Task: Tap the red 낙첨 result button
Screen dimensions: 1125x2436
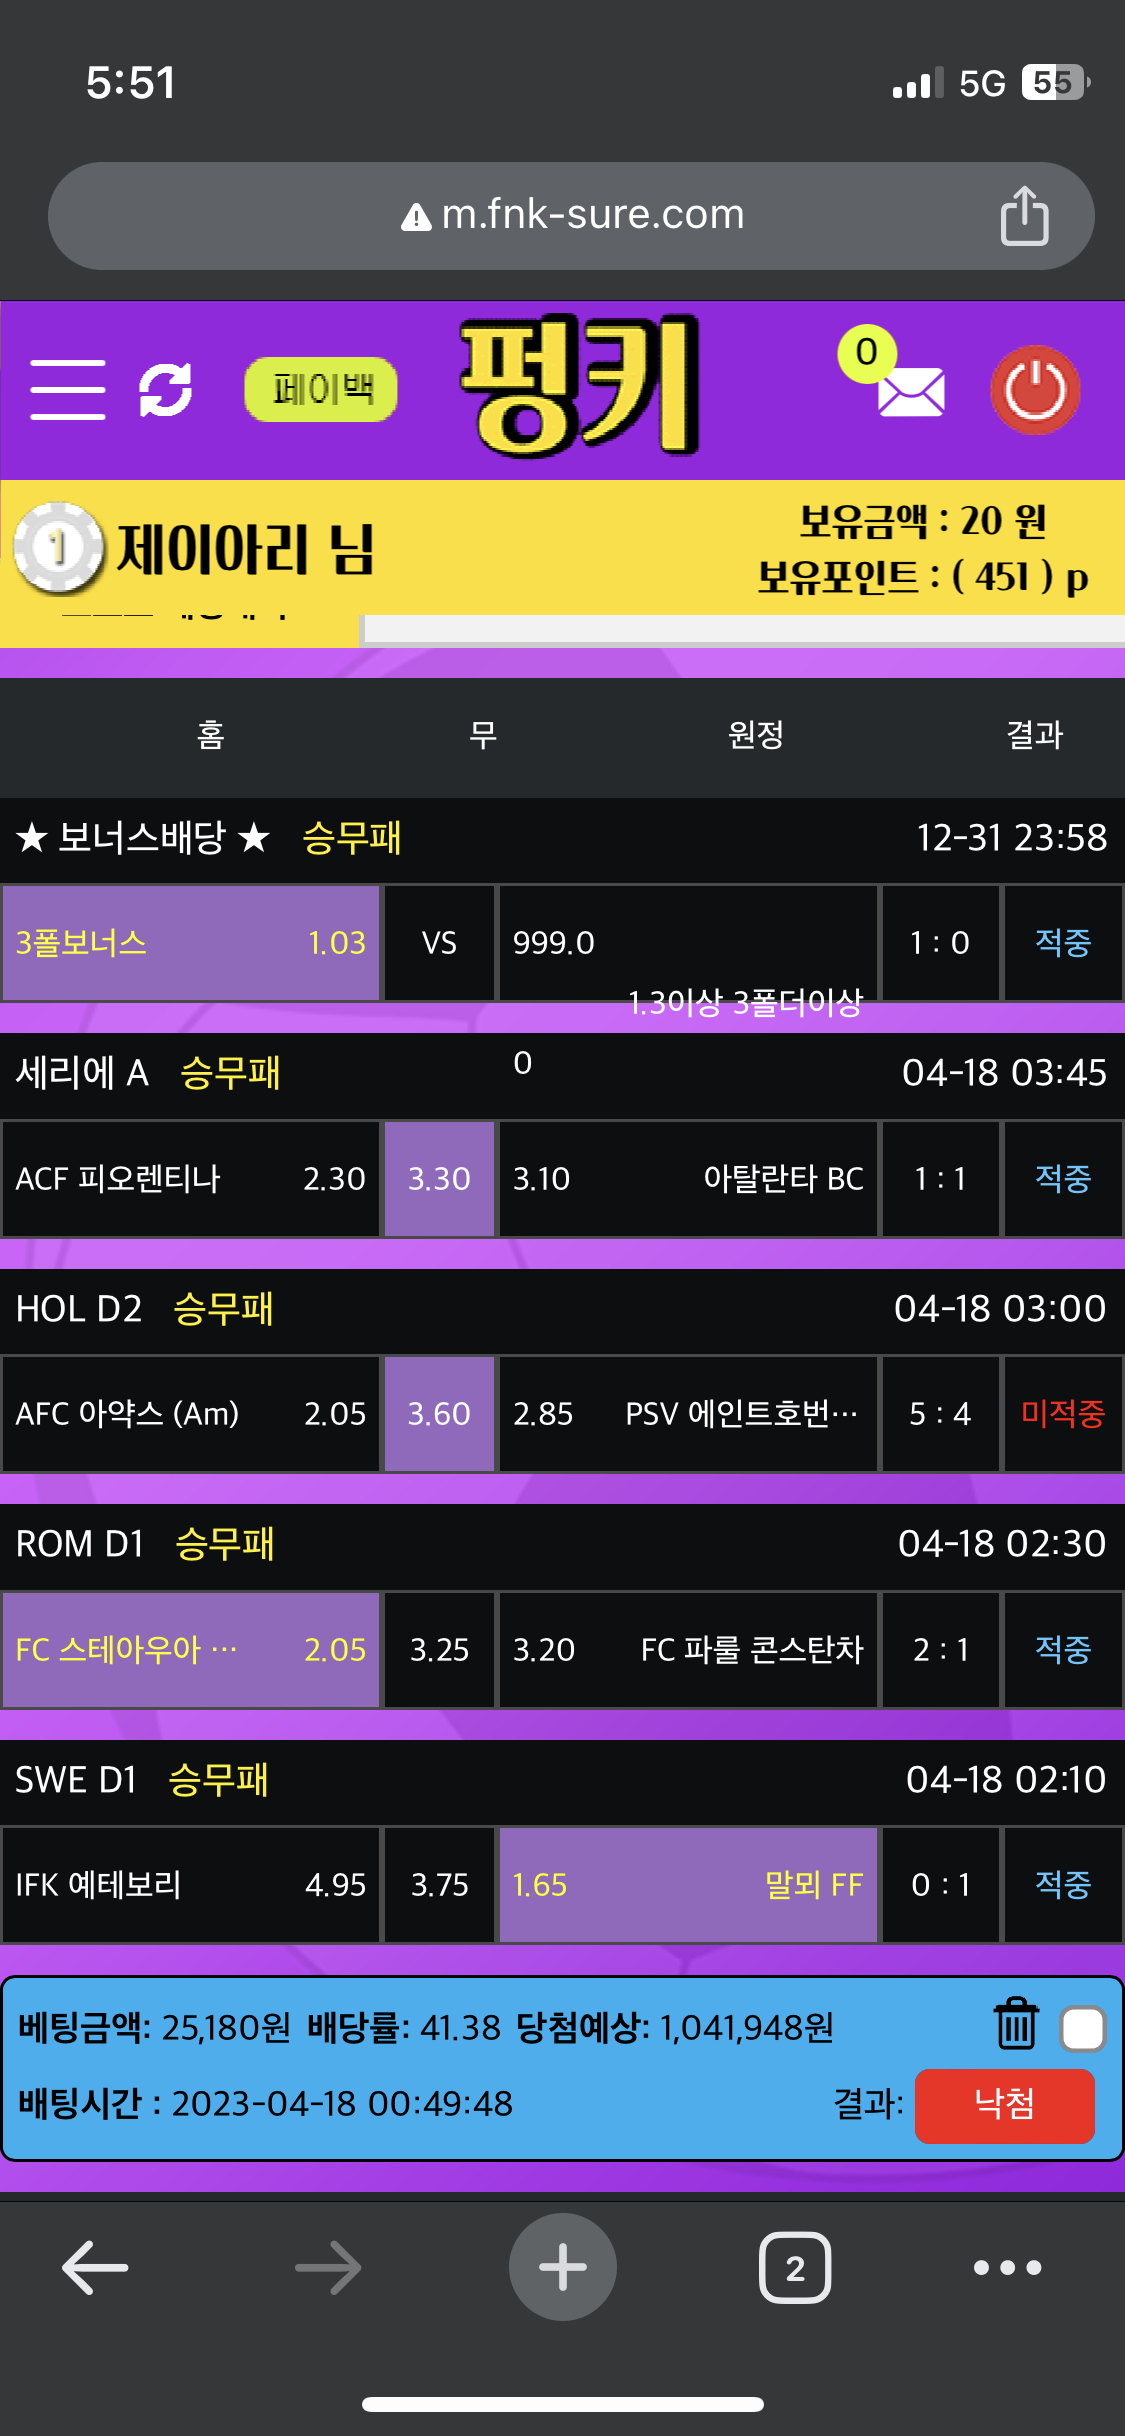Action: pos(1004,2105)
